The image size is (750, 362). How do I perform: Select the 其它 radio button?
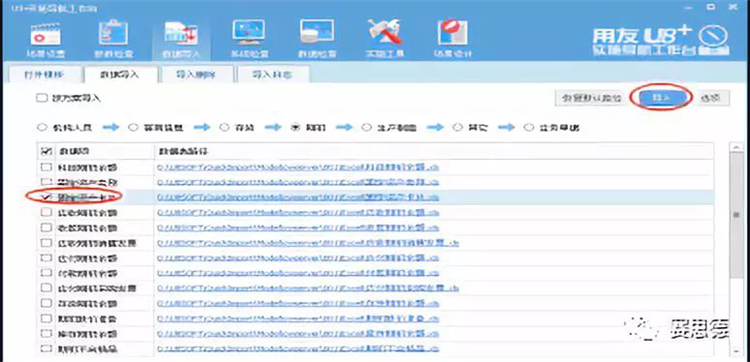(458, 128)
